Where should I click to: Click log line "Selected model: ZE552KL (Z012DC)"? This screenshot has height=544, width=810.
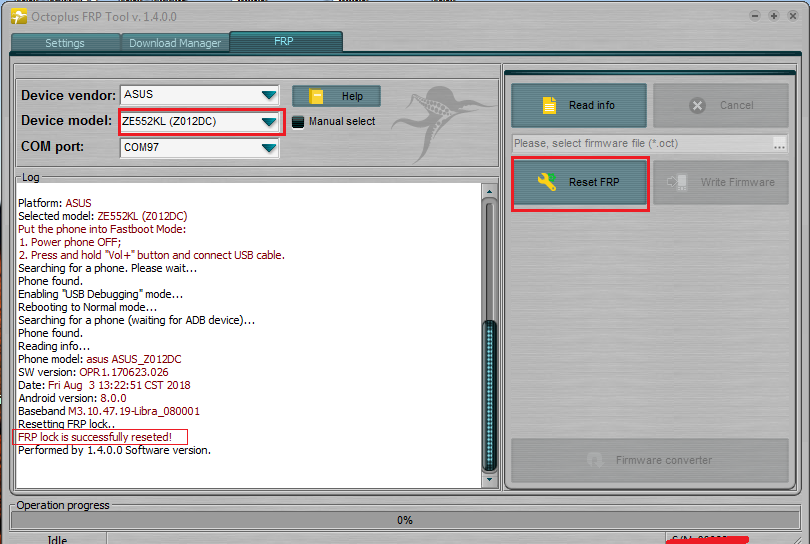pyautogui.click(x=103, y=216)
